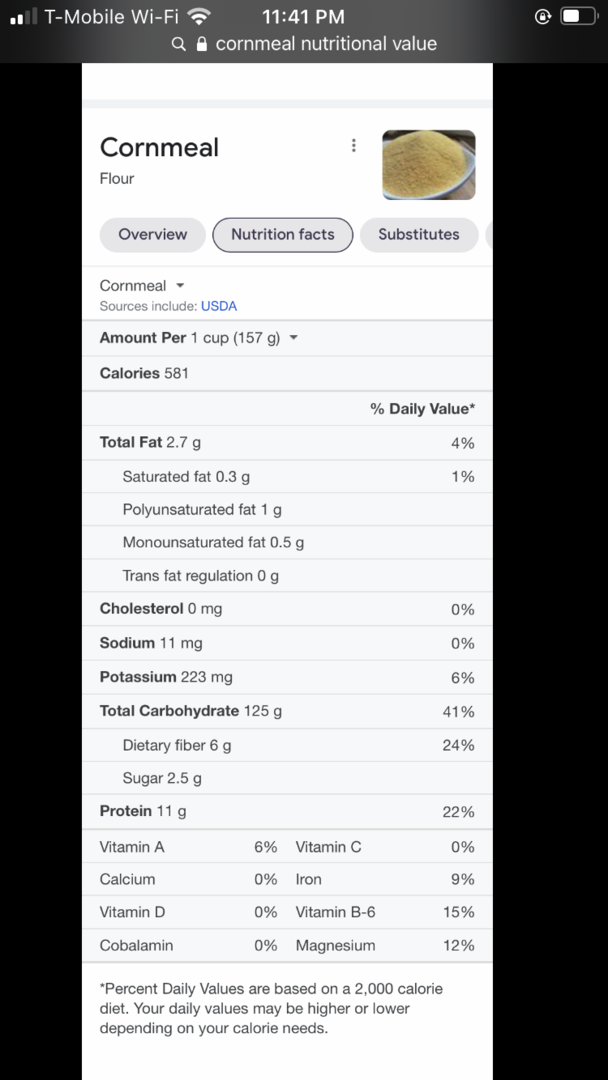This screenshot has width=608, height=1080.
Task: Tap the Calories 581 row
Action: click(x=288, y=373)
